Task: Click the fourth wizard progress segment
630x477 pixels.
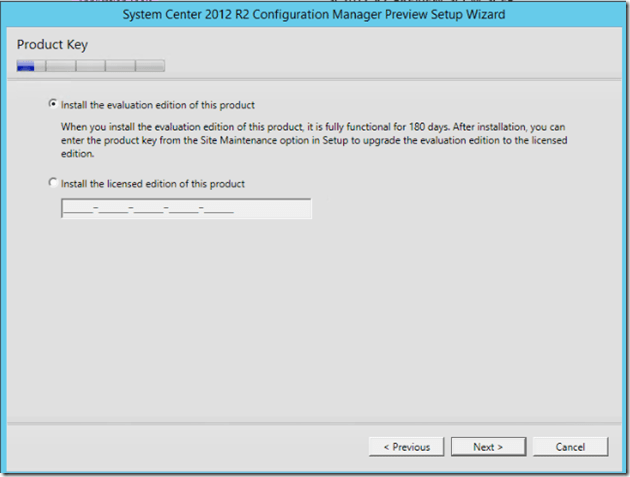Action: pos(120,67)
